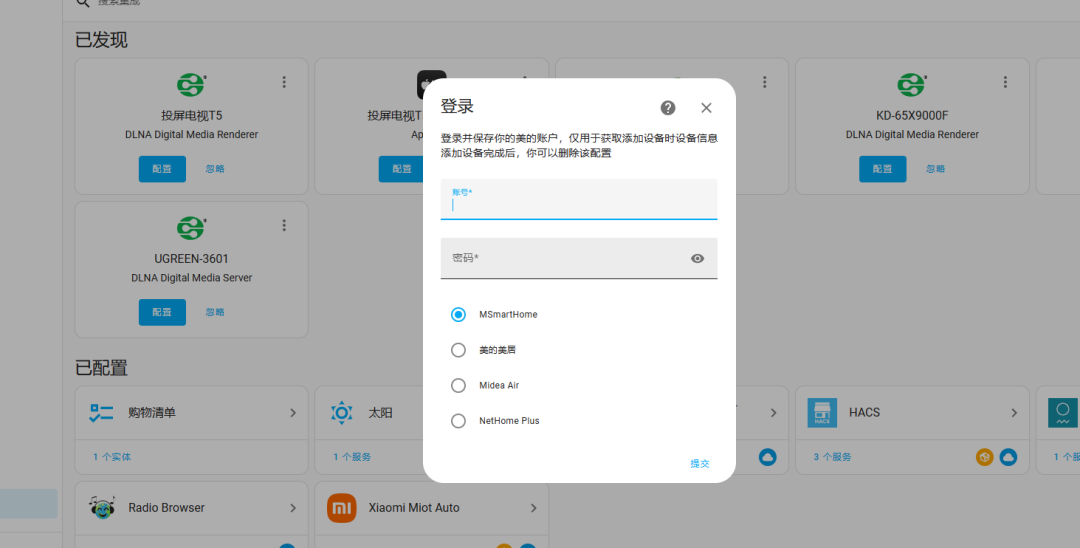The image size is (1080, 548).
Task: Expand the Xiaomi Miot Auto chevron
Action: point(533,508)
